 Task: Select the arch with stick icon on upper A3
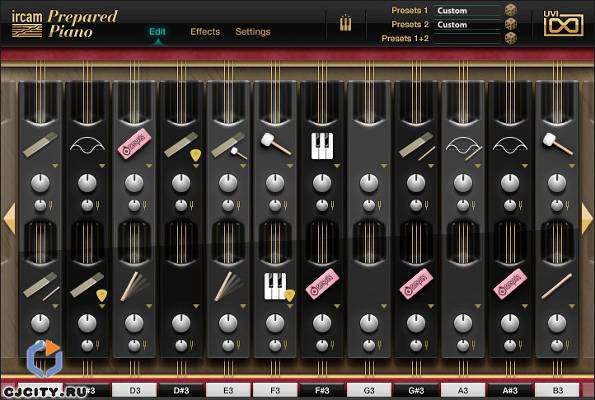tap(463, 147)
